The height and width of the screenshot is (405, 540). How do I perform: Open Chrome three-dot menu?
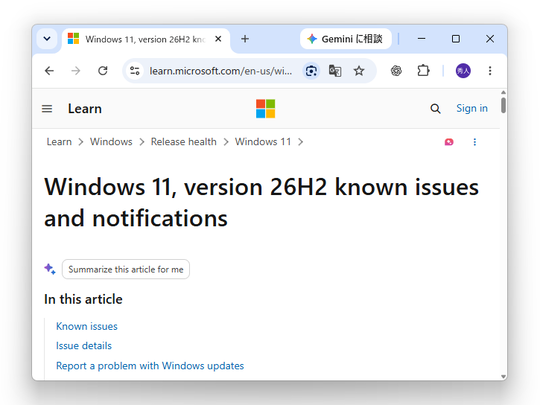click(x=490, y=71)
